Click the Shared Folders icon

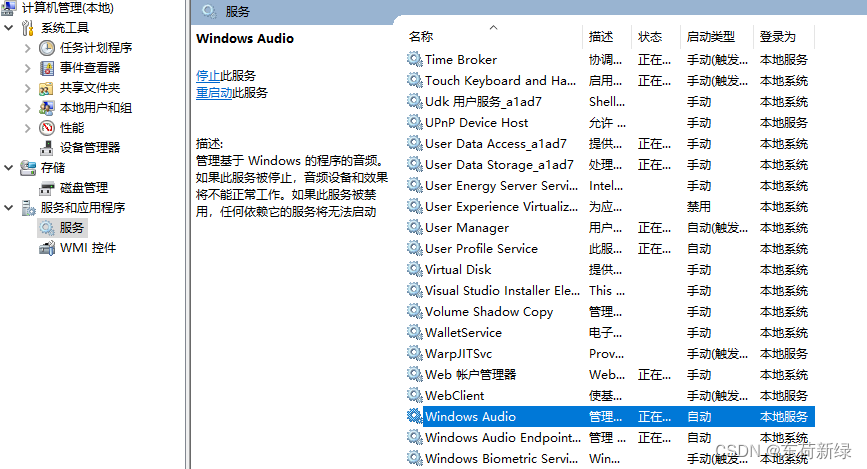coord(47,88)
